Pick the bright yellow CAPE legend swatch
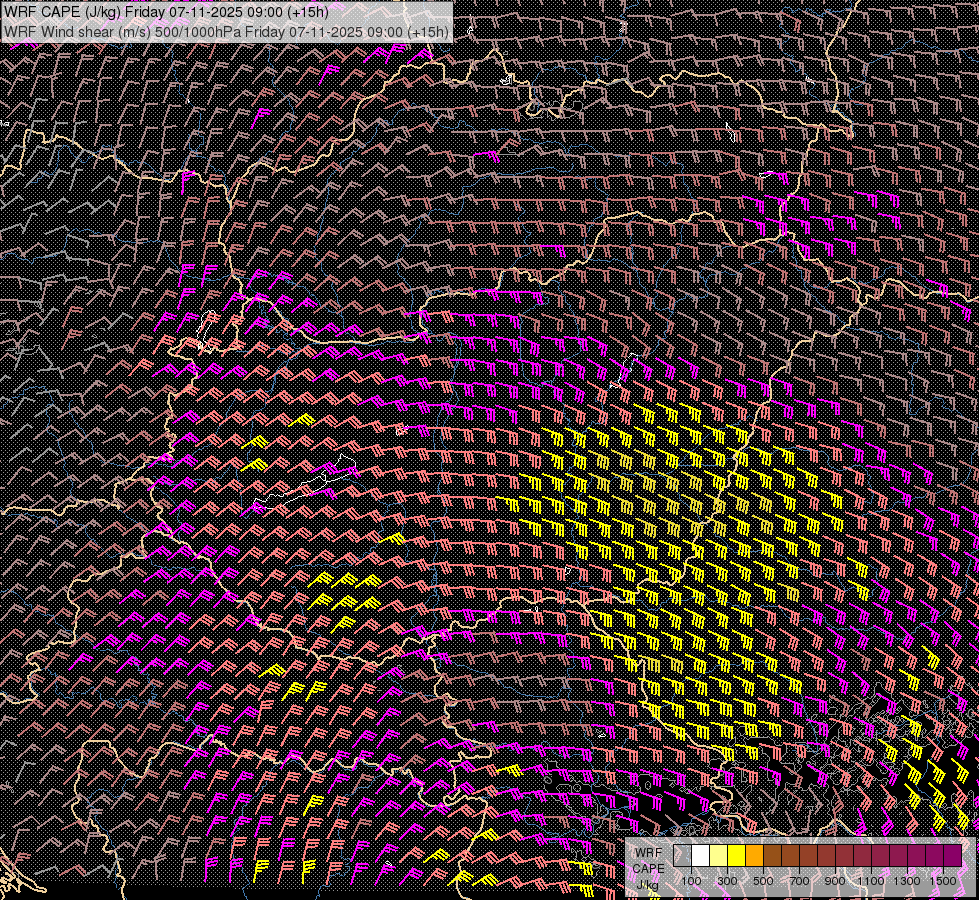 [x=736, y=856]
